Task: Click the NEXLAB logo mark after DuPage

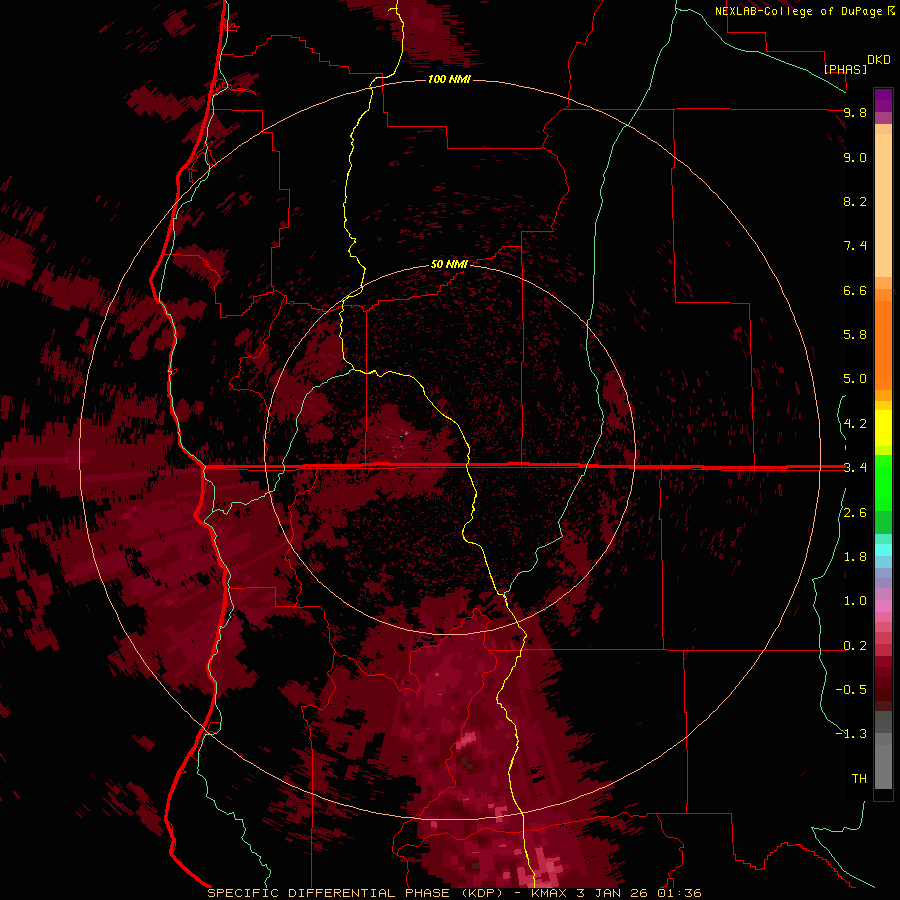Action: (891, 10)
